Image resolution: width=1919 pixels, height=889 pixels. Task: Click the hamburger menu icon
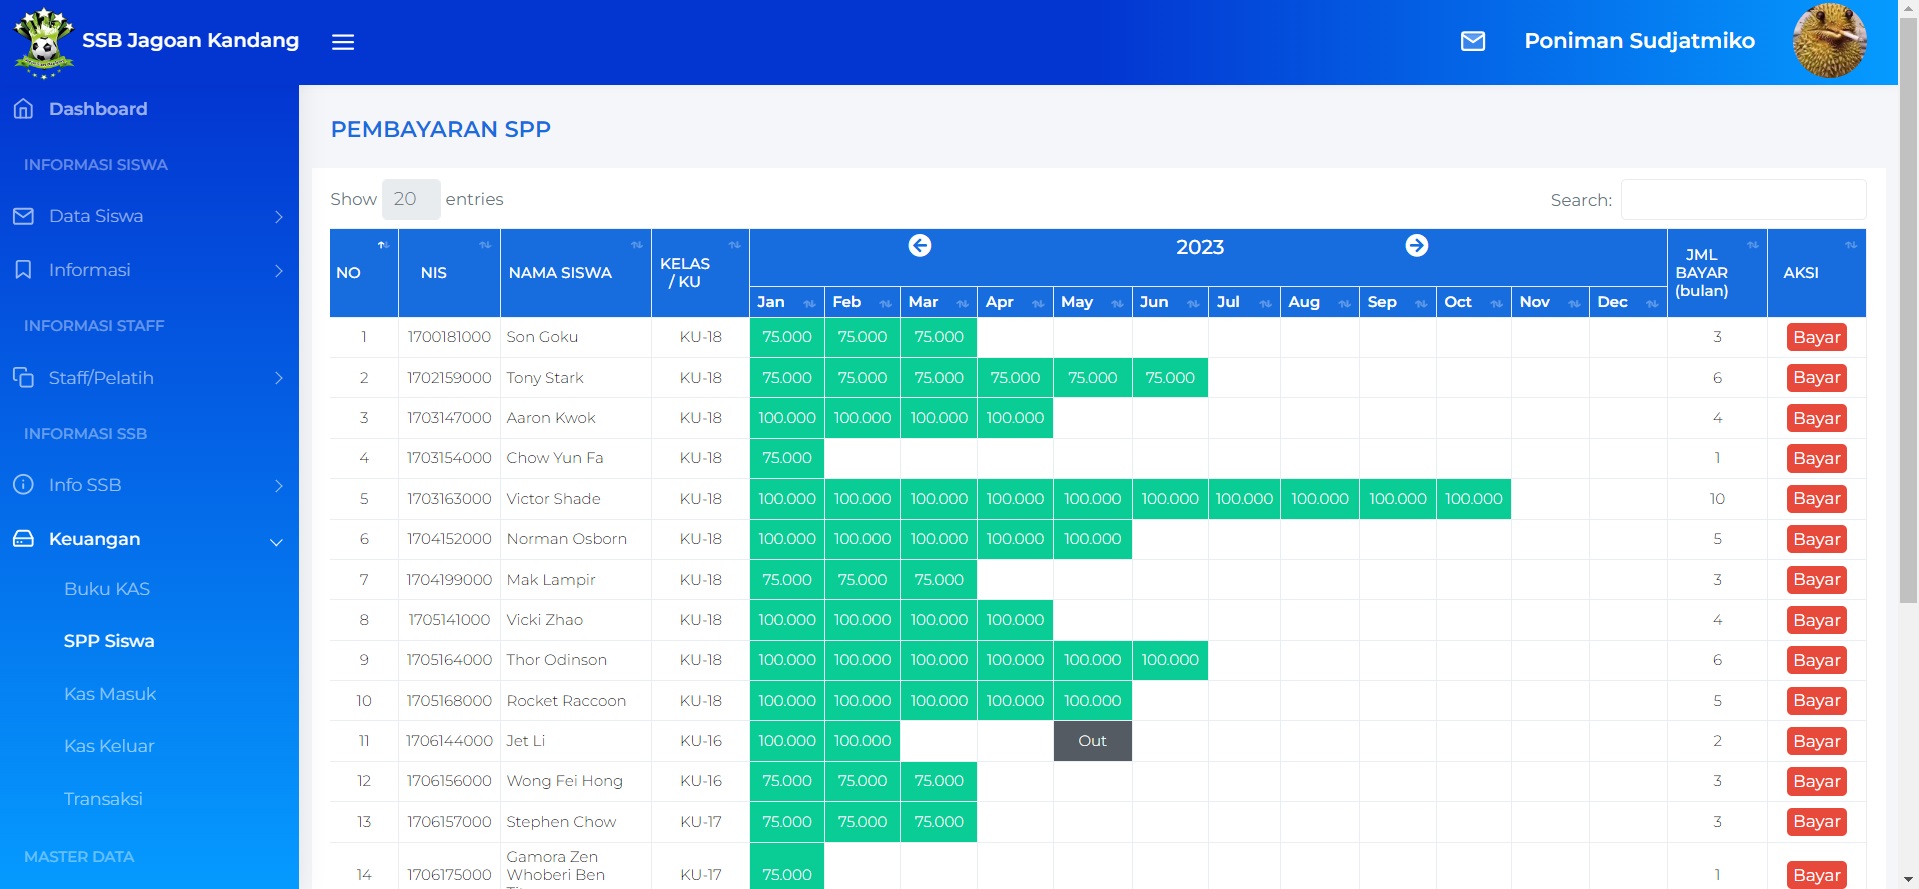(x=343, y=42)
